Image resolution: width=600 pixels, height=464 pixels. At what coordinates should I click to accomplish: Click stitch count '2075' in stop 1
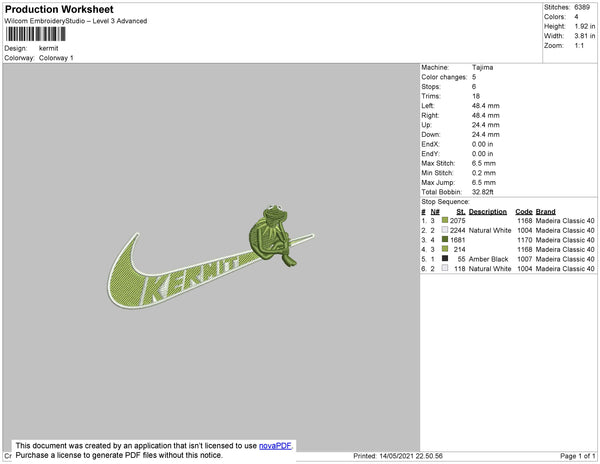point(457,221)
